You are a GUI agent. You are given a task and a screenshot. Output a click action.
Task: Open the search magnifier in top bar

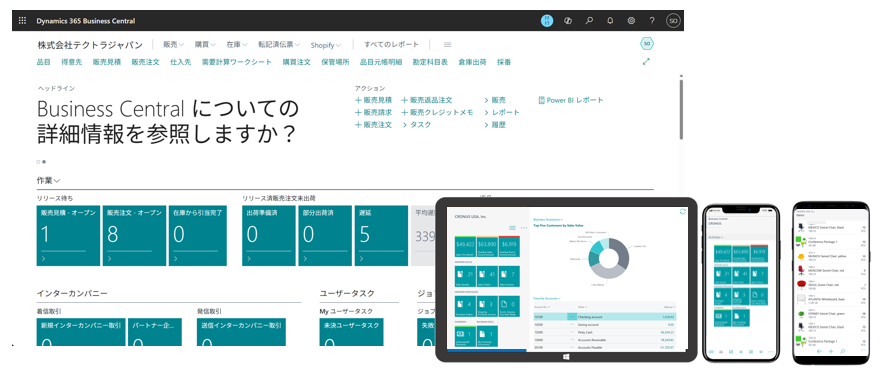tap(589, 21)
